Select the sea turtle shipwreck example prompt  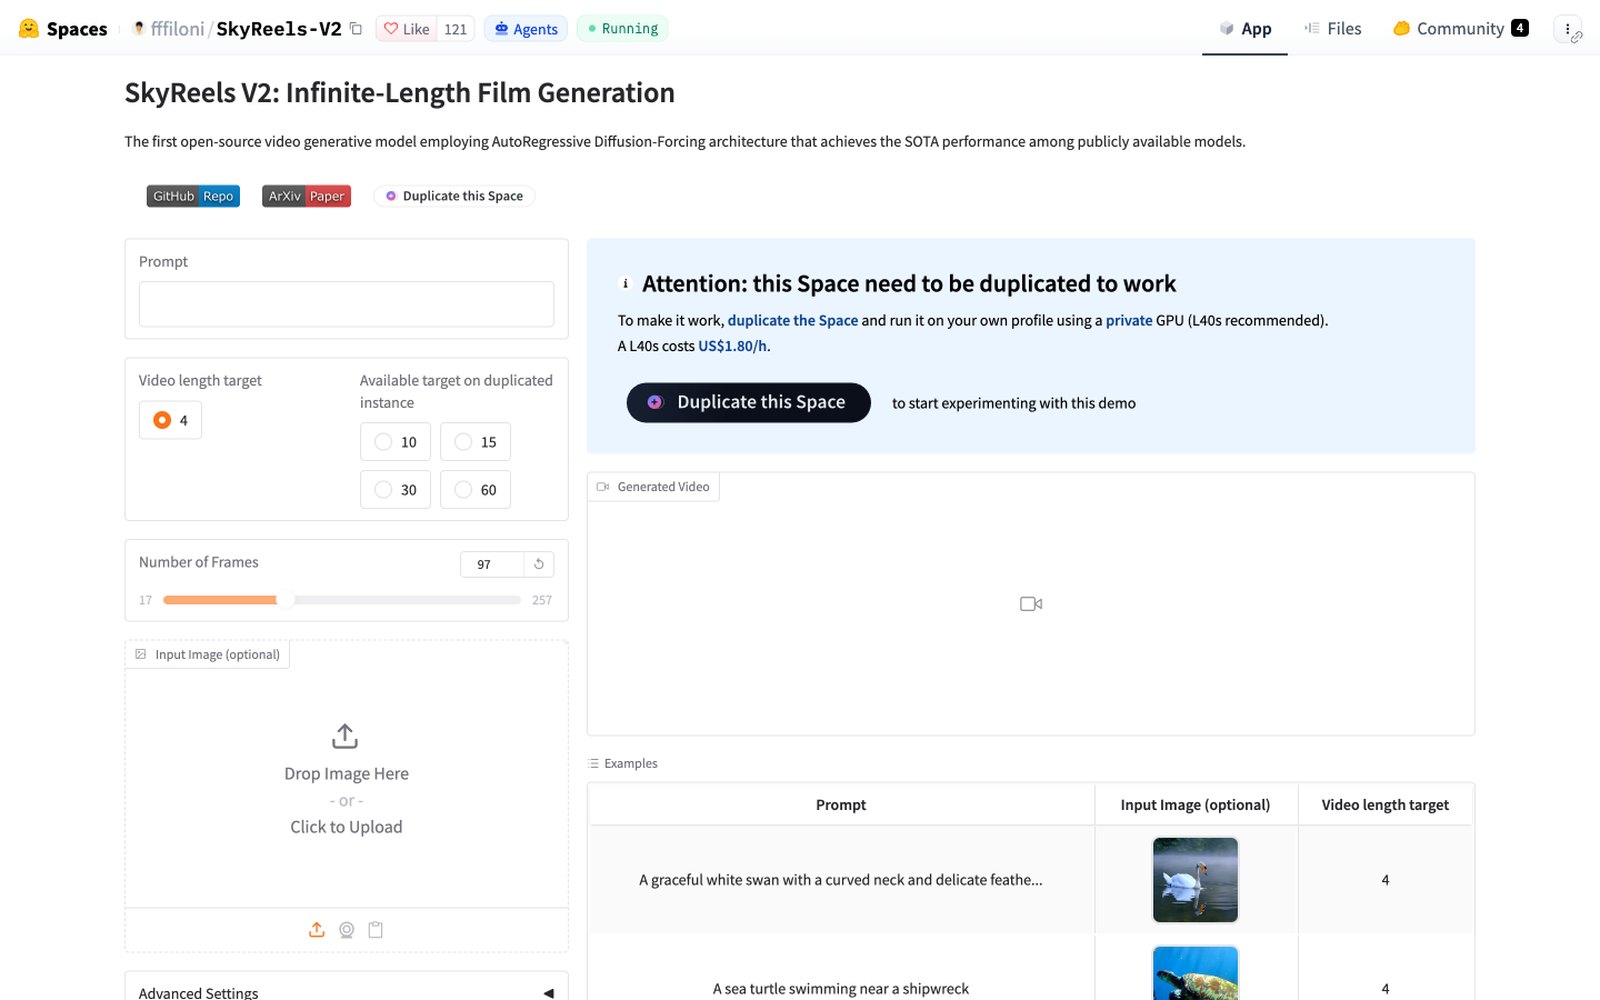(x=841, y=988)
